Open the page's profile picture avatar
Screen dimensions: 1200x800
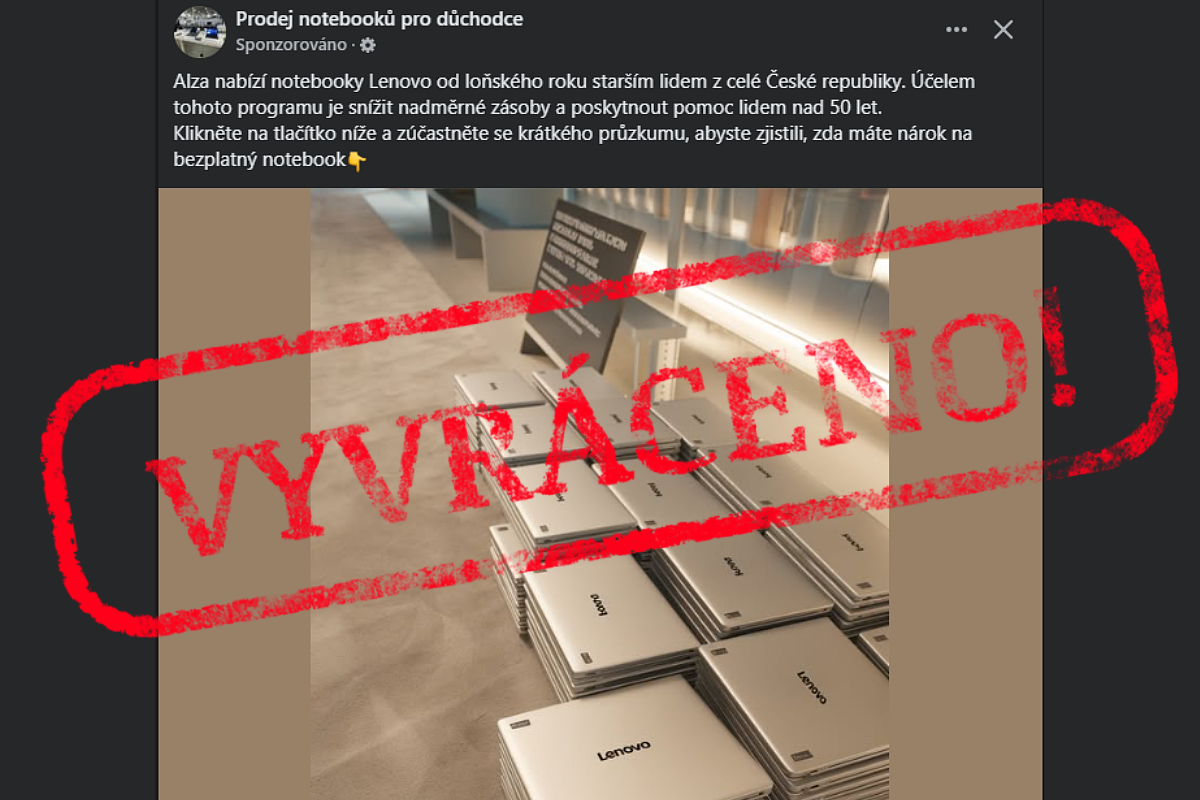pyautogui.click(x=200, y=31)
